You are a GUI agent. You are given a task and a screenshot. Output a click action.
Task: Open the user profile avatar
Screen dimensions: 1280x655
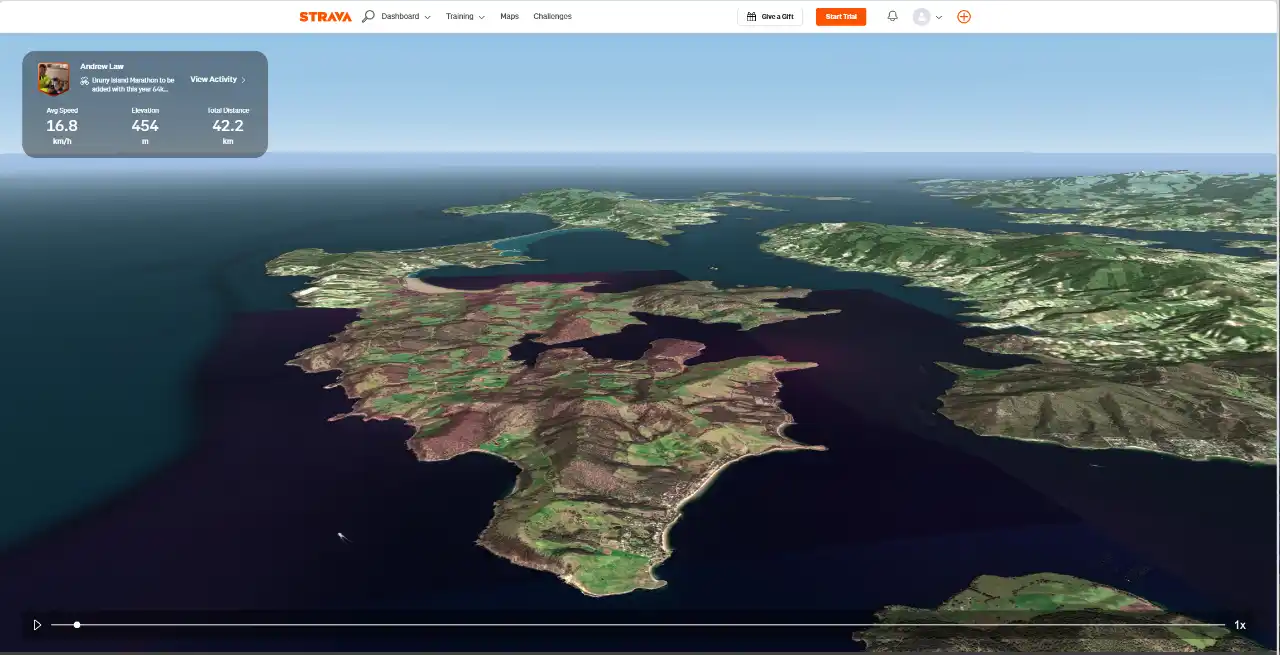[922, 16]
